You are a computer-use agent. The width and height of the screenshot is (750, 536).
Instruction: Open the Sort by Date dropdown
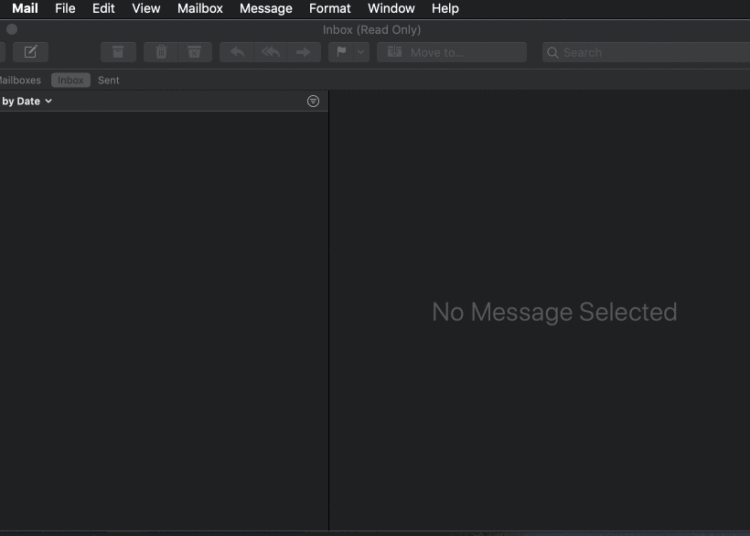[x=26, y=101]
